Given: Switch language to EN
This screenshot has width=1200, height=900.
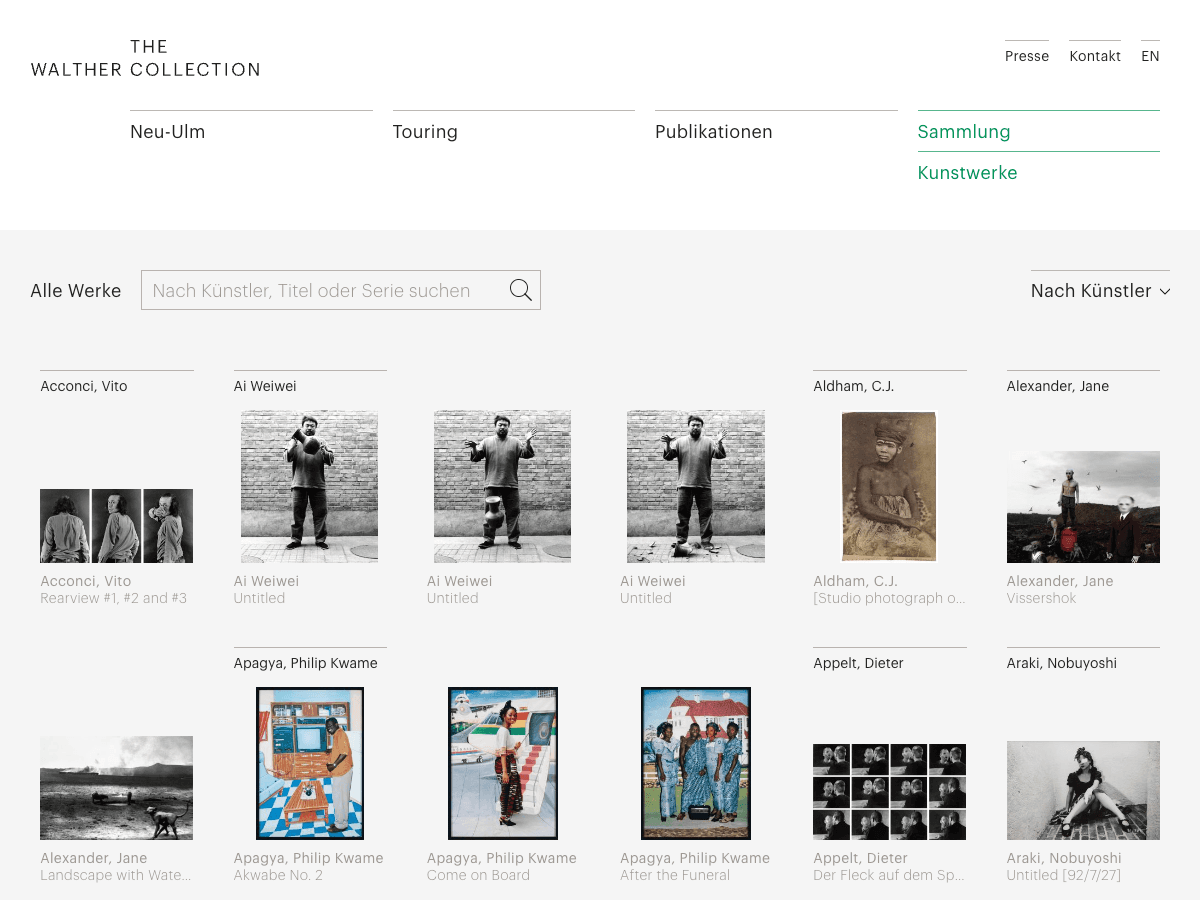Looking at the screenshot, I should [1150, 56].
